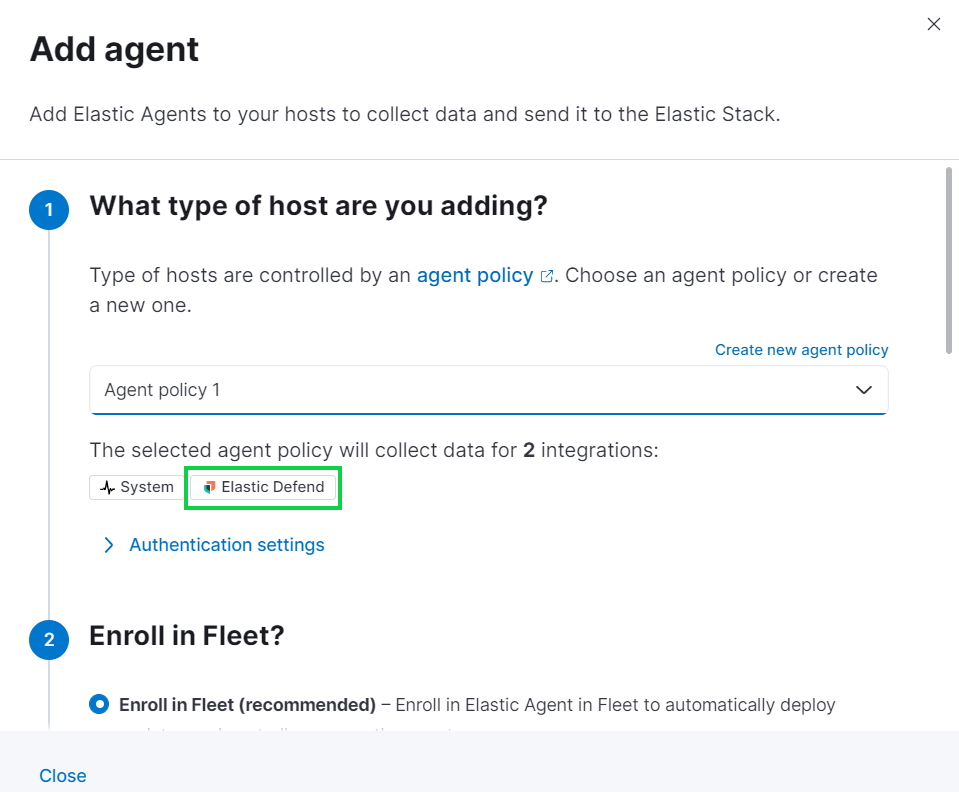Click the step 1 numbered circle
This screenshot has height=792, width=959.
[49, 210]
